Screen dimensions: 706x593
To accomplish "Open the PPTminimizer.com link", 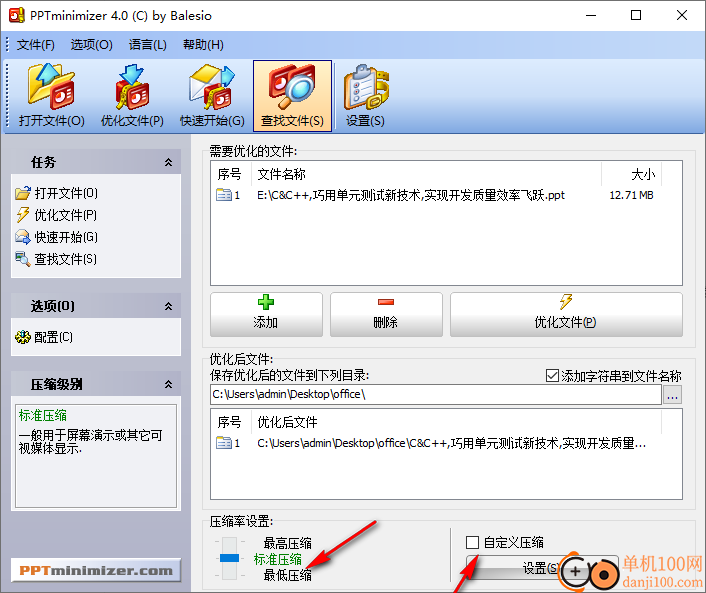I will (x=96, y=570).
